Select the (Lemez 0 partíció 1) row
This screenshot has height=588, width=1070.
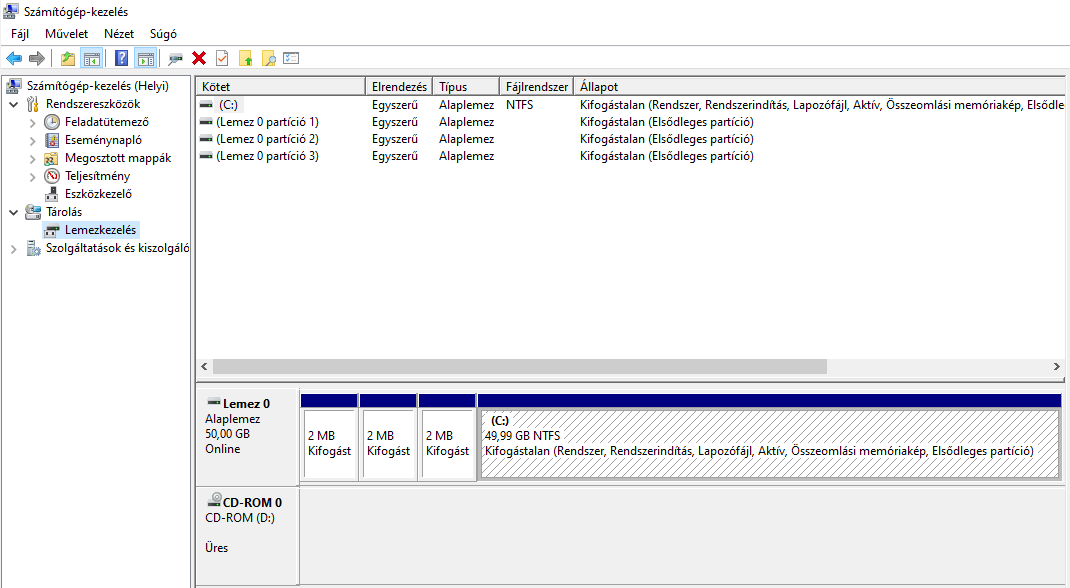pos(631,122)
